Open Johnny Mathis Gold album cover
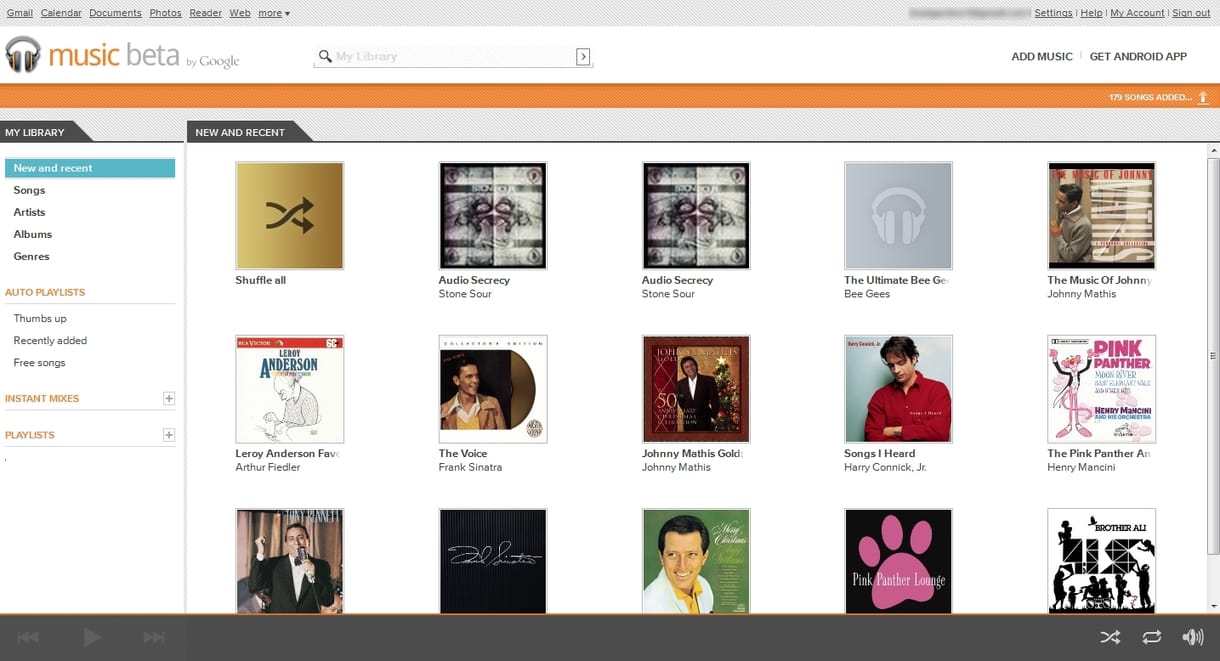This screenshot has height=661, width=1220. [696, 389]
